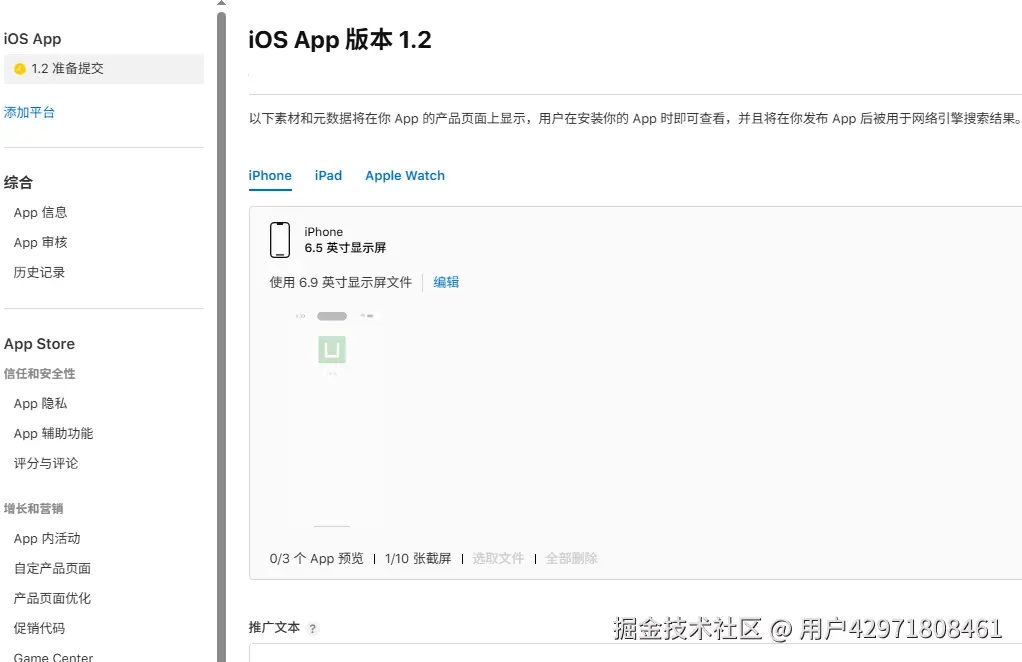This screenshot has width=1022, height=662.
Task: Click the 使用 6.9 英寸显示屏文件 text
Action: point(341,282)
